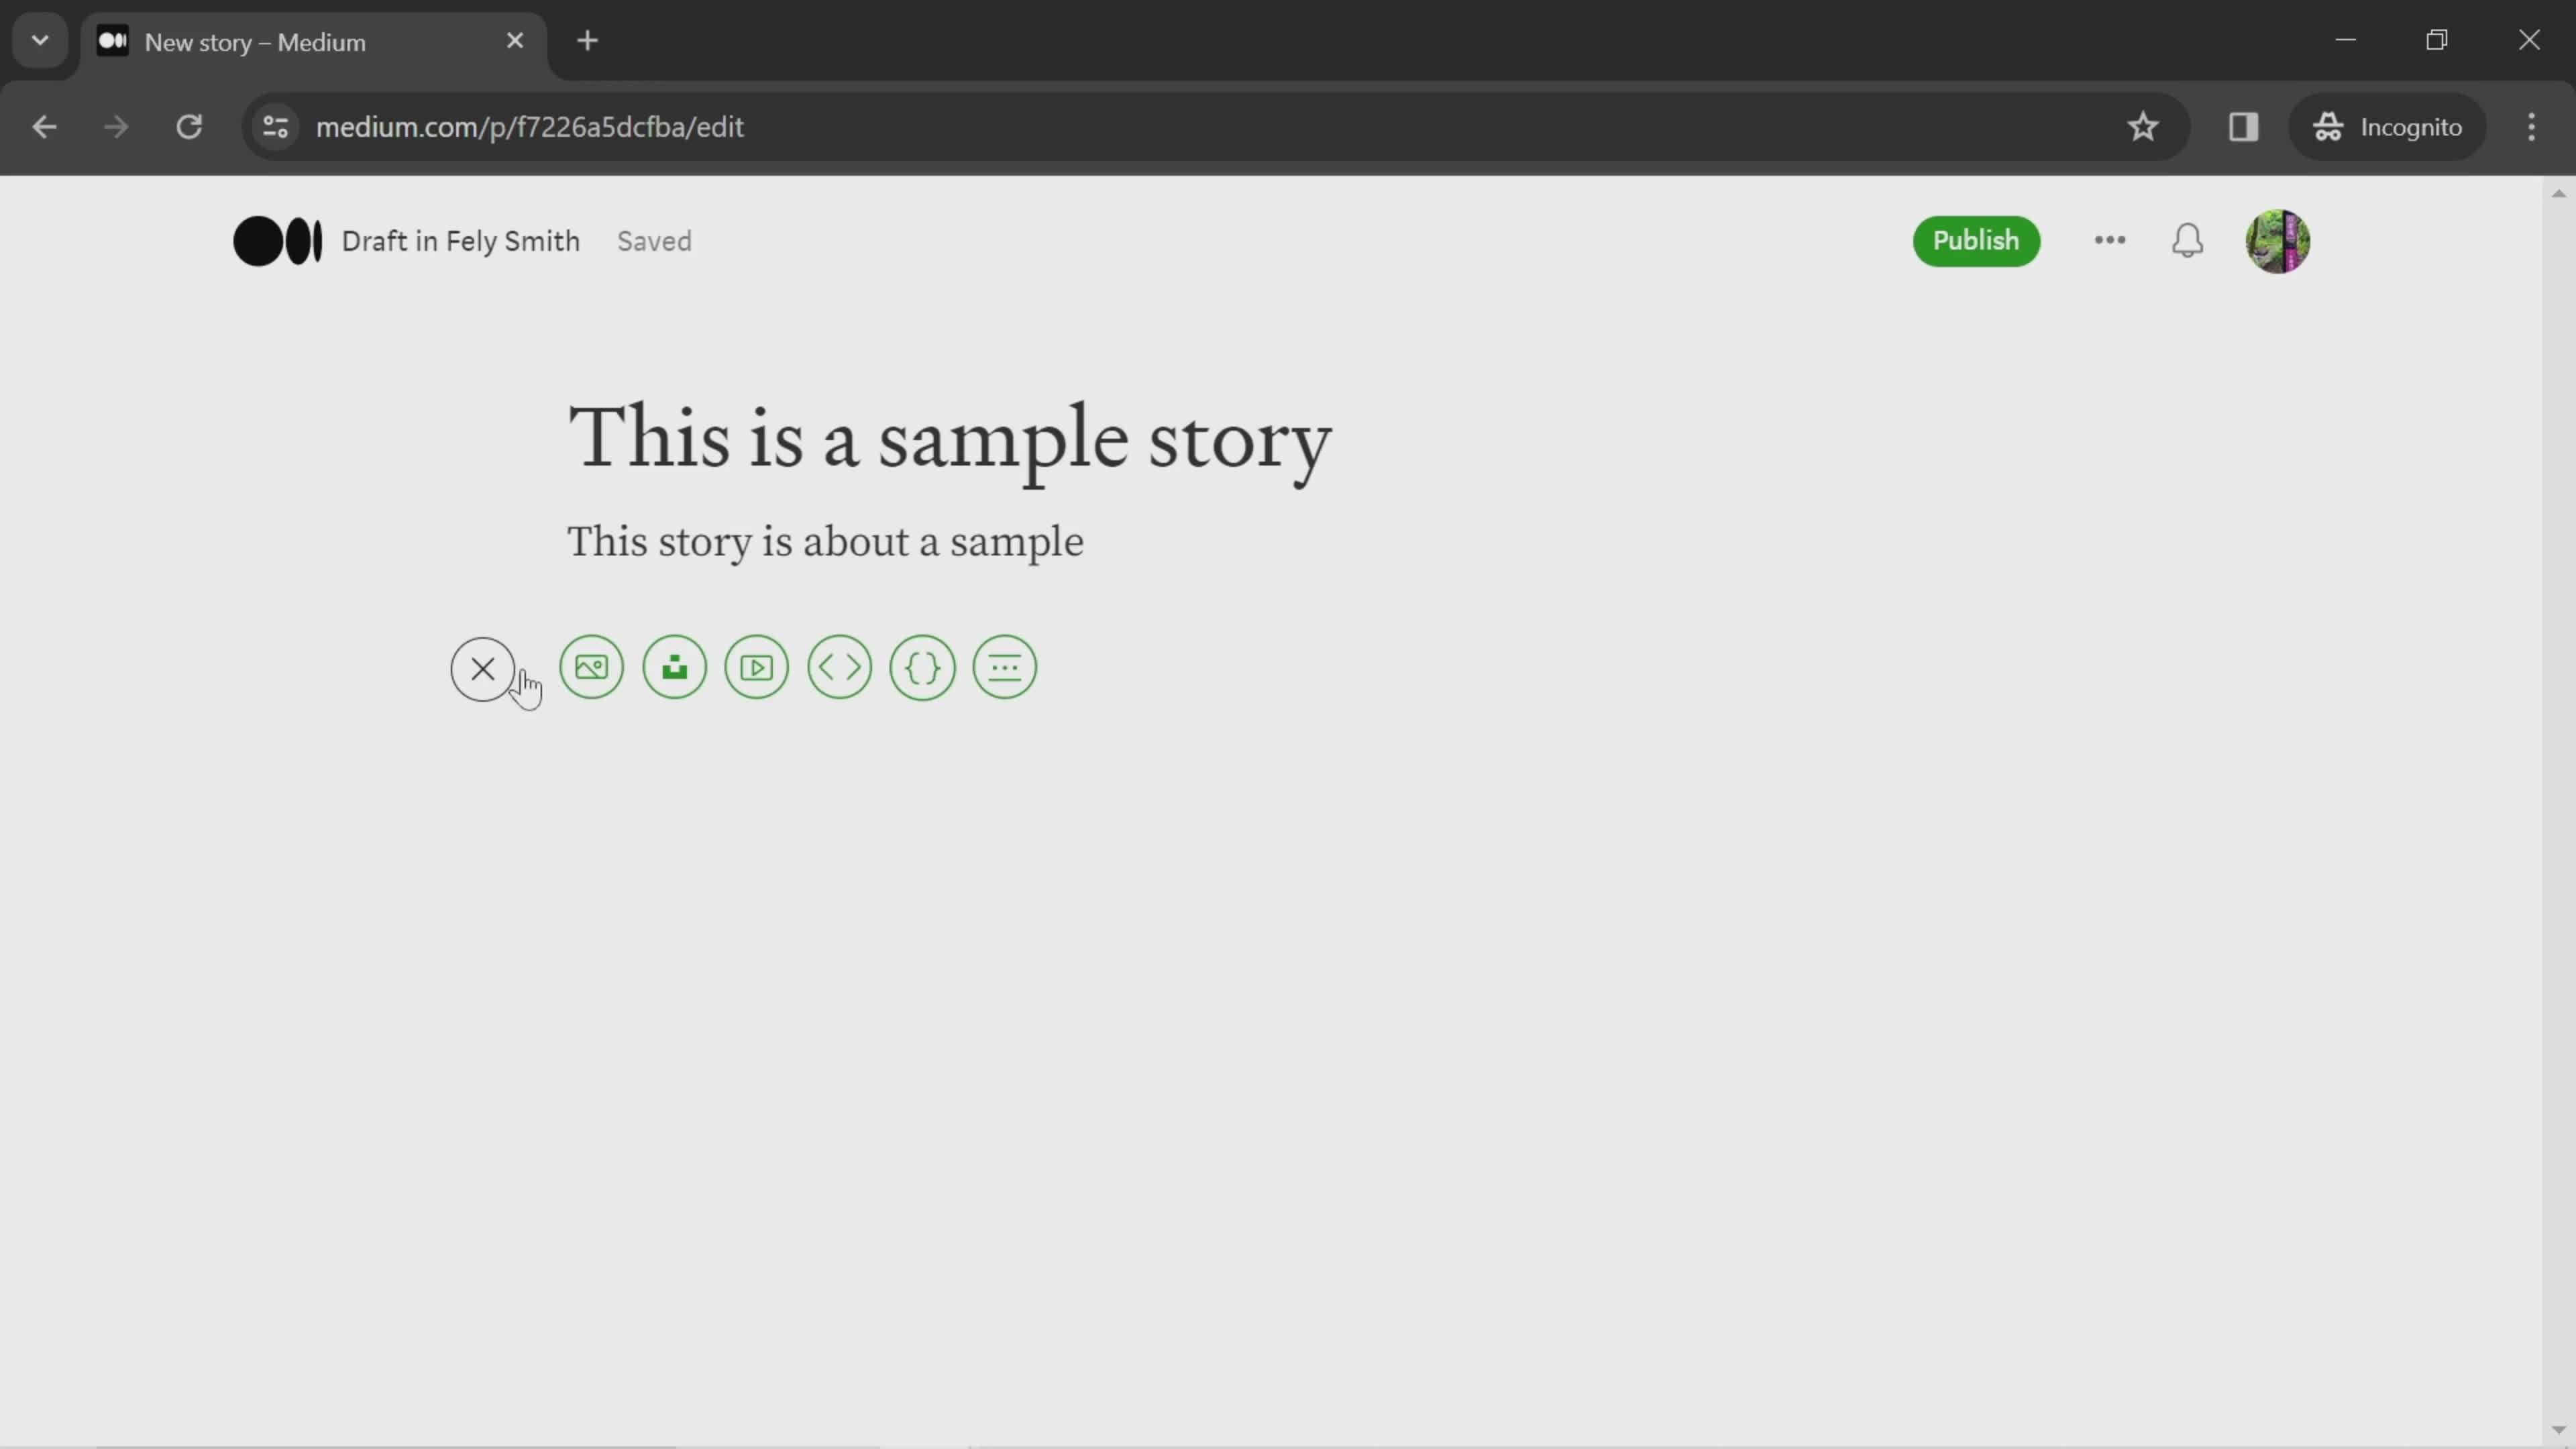Click the video embed icon
This screenshot has width=2576, height=1449.
(x=757, y=667)
